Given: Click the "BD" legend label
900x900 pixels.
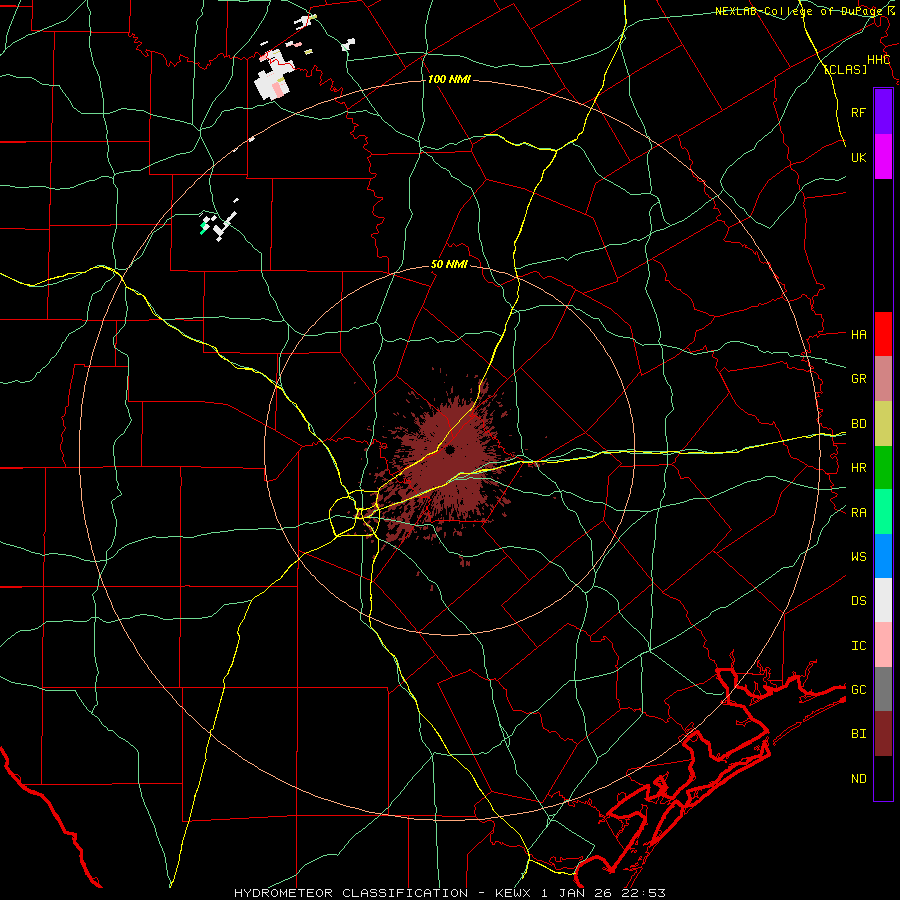Looking at the screenshot, I should 858,424.
